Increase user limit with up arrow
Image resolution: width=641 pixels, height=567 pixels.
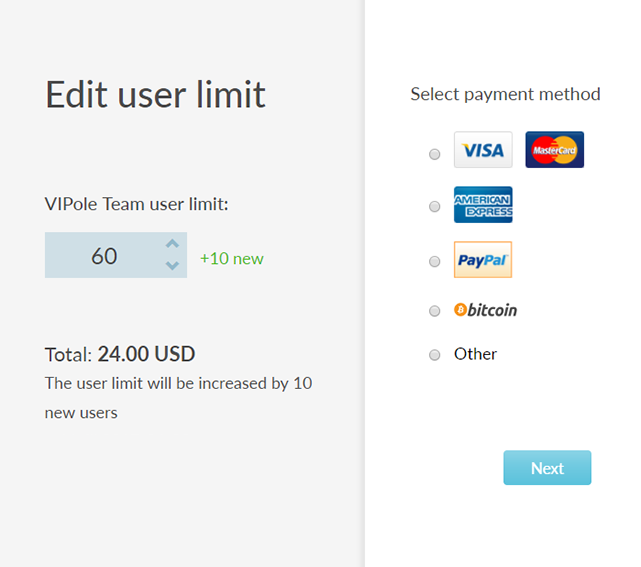click(173, 244)
